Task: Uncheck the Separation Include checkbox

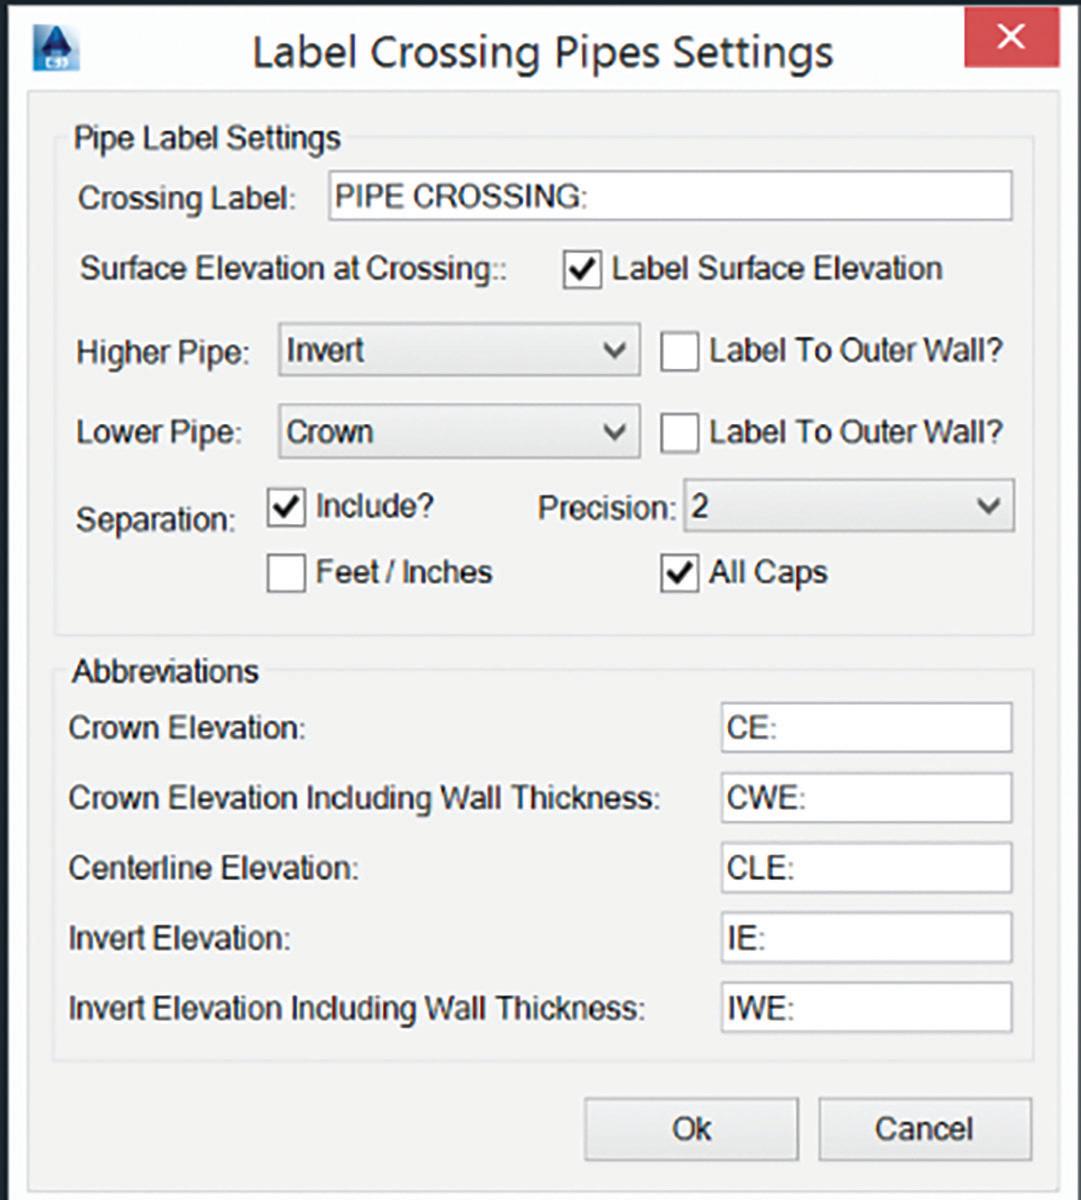Action: pos(286,508)
